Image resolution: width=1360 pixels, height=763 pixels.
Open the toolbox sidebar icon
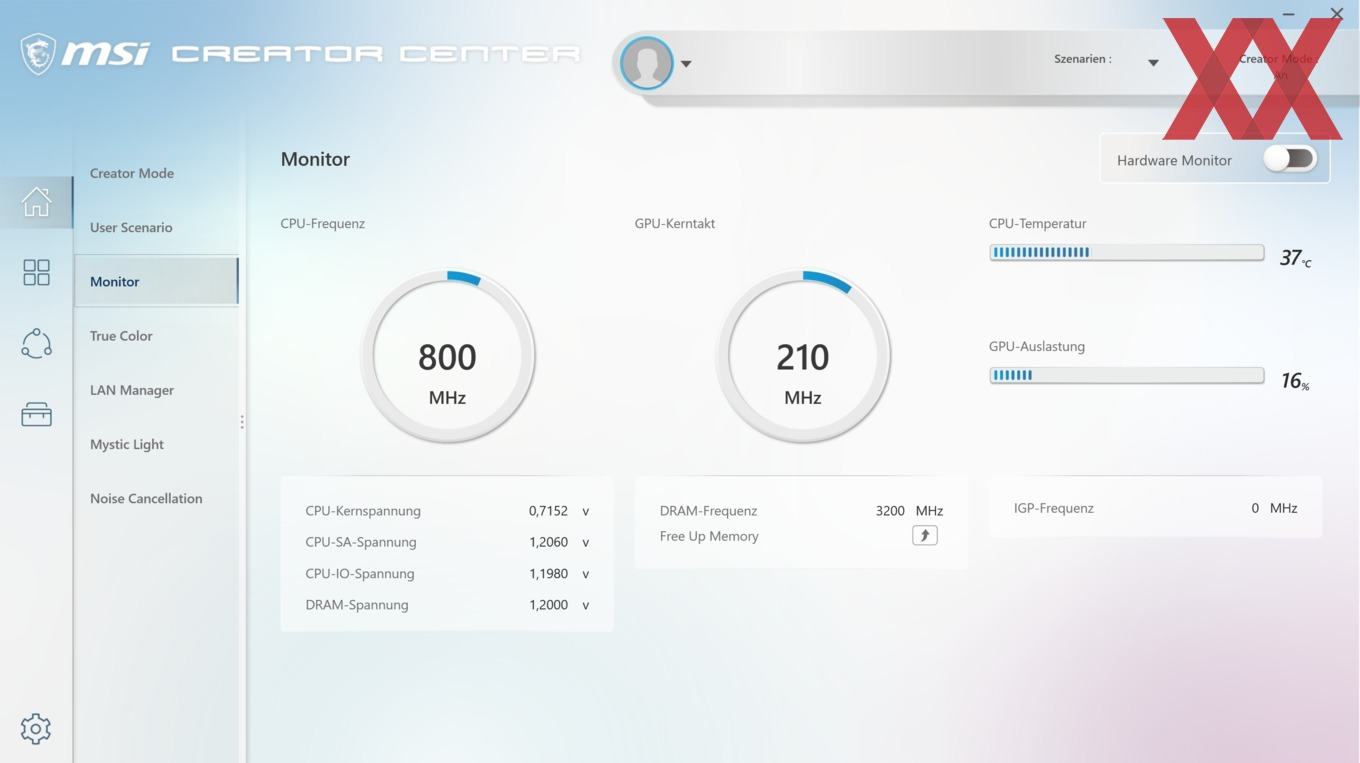tap(36, 414)
